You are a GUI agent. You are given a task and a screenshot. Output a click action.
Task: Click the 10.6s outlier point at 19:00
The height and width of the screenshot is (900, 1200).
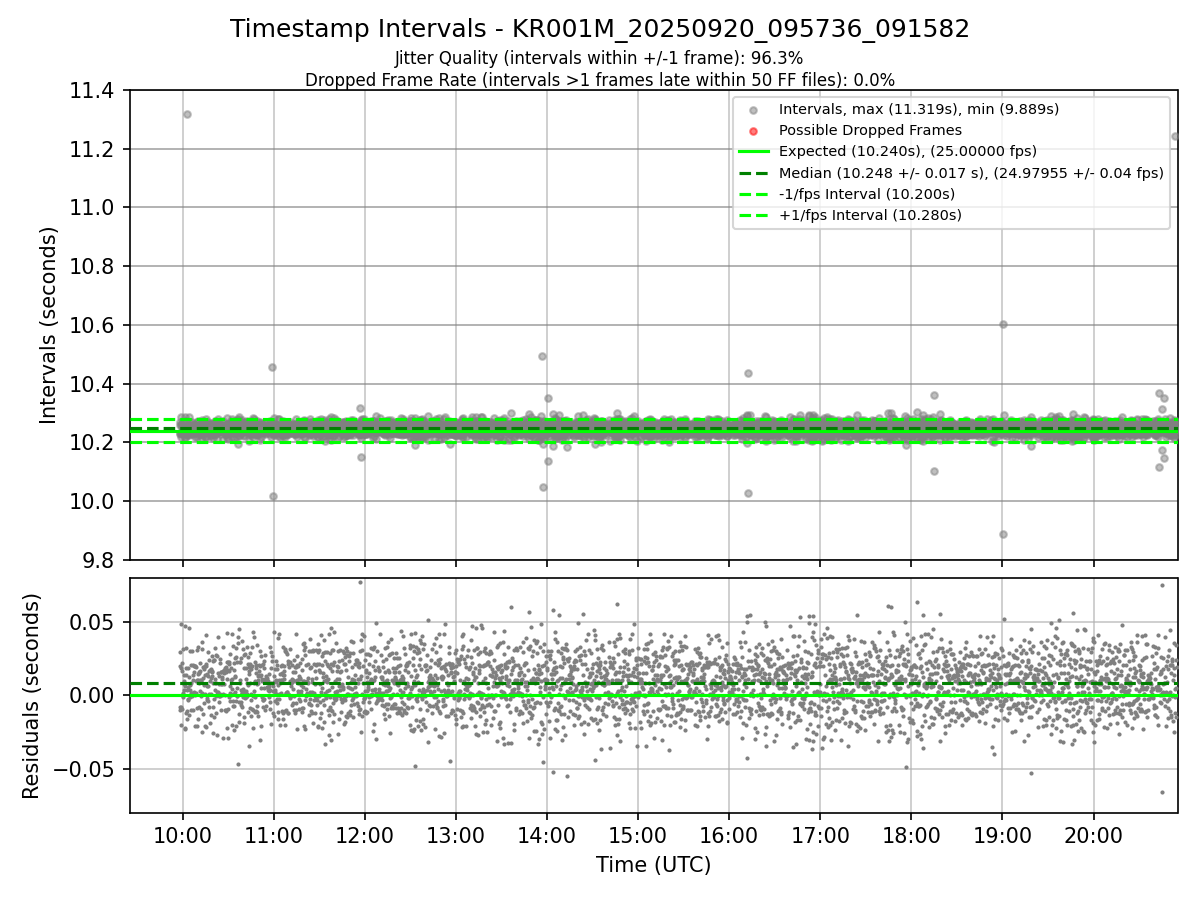click(x=1003, y=324)
